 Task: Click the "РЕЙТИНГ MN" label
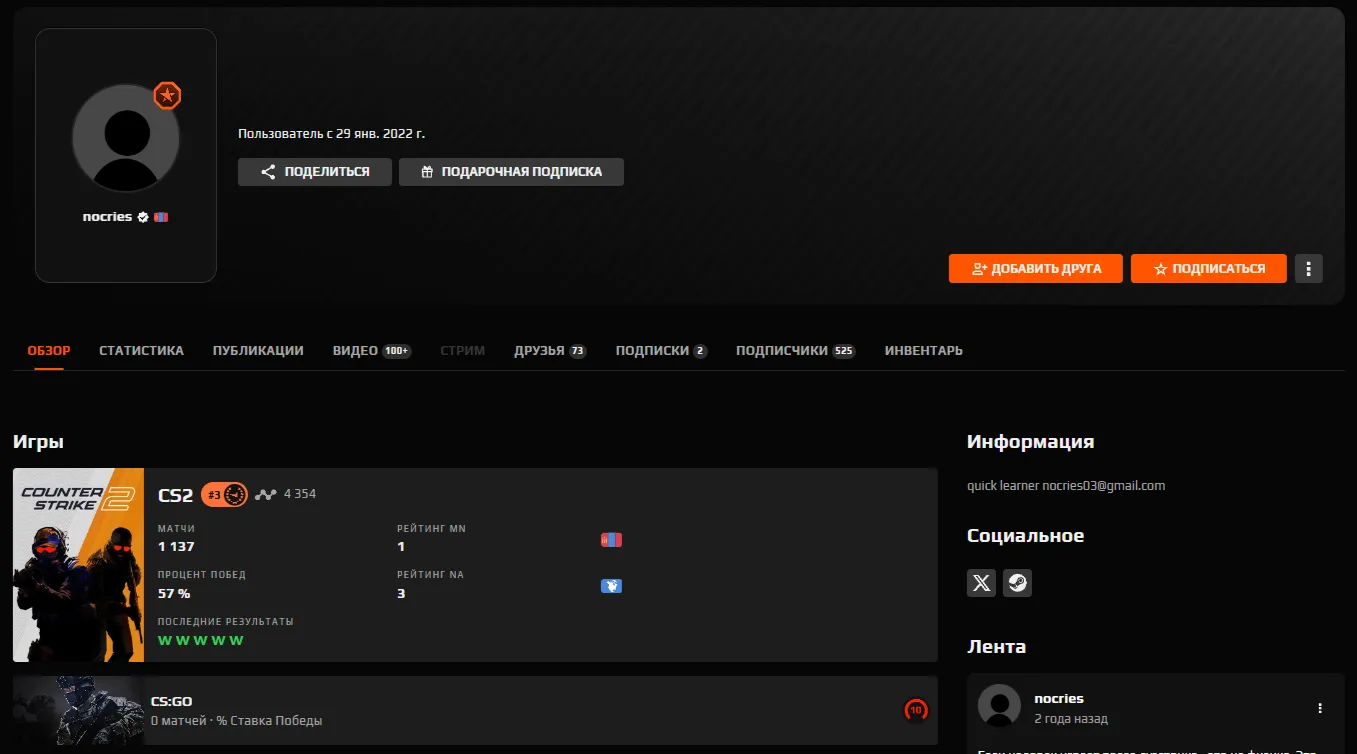click(x=432, y=528)
